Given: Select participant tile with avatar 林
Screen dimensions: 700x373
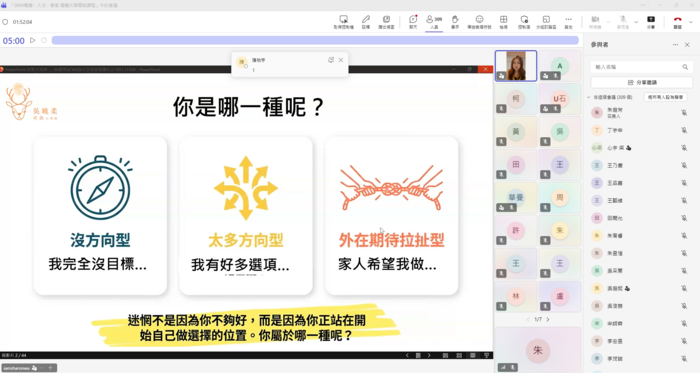Looking at the screenshot, I should [516, 296].
